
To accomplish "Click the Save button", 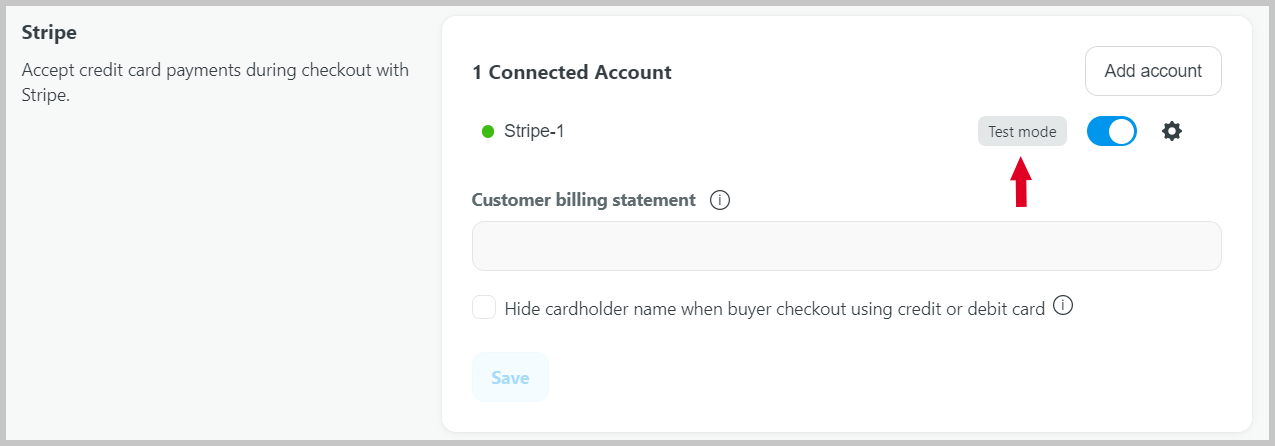I will click(x=510, y=377).
